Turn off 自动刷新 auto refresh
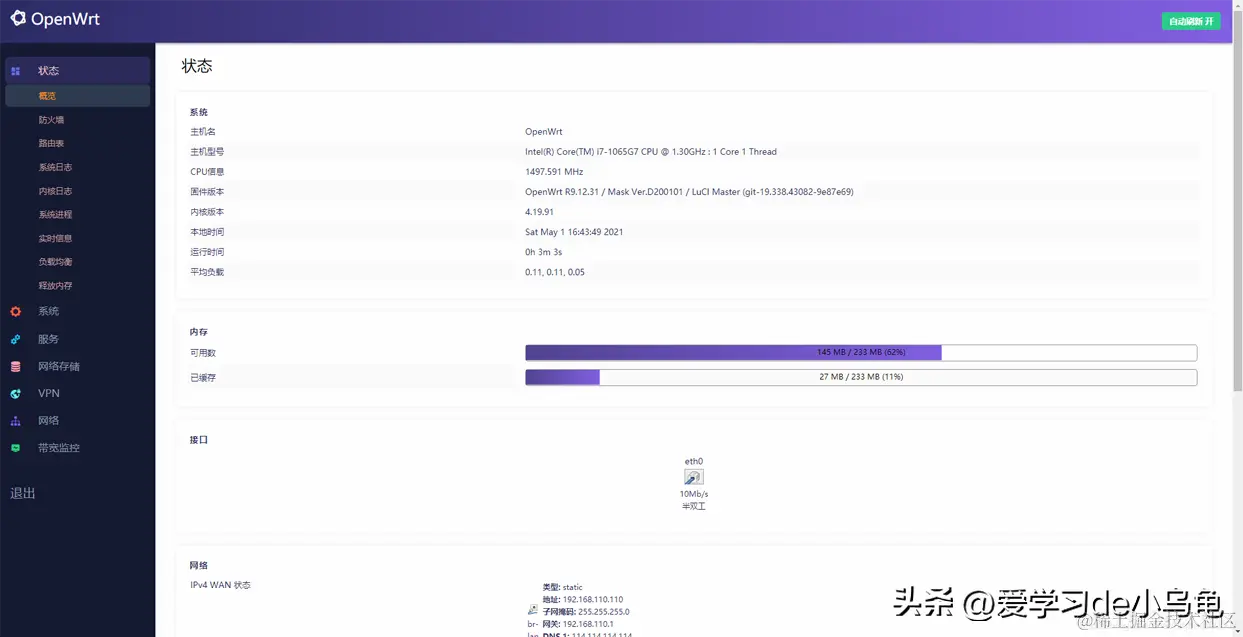The width and height of the screenshot is (1243, 637). click(1190, 20)
